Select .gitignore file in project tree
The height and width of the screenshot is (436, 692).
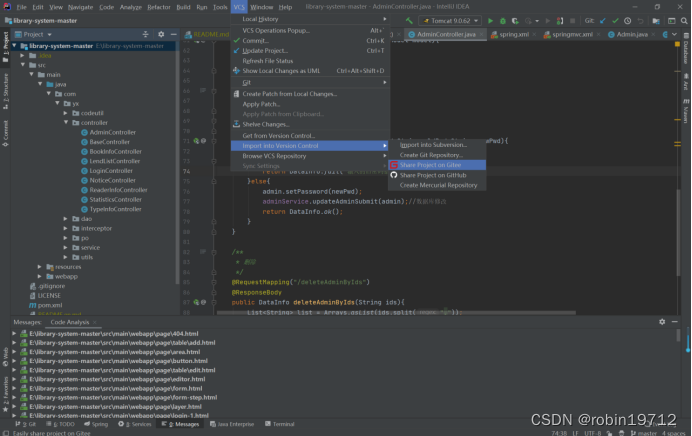coord(47,286)
